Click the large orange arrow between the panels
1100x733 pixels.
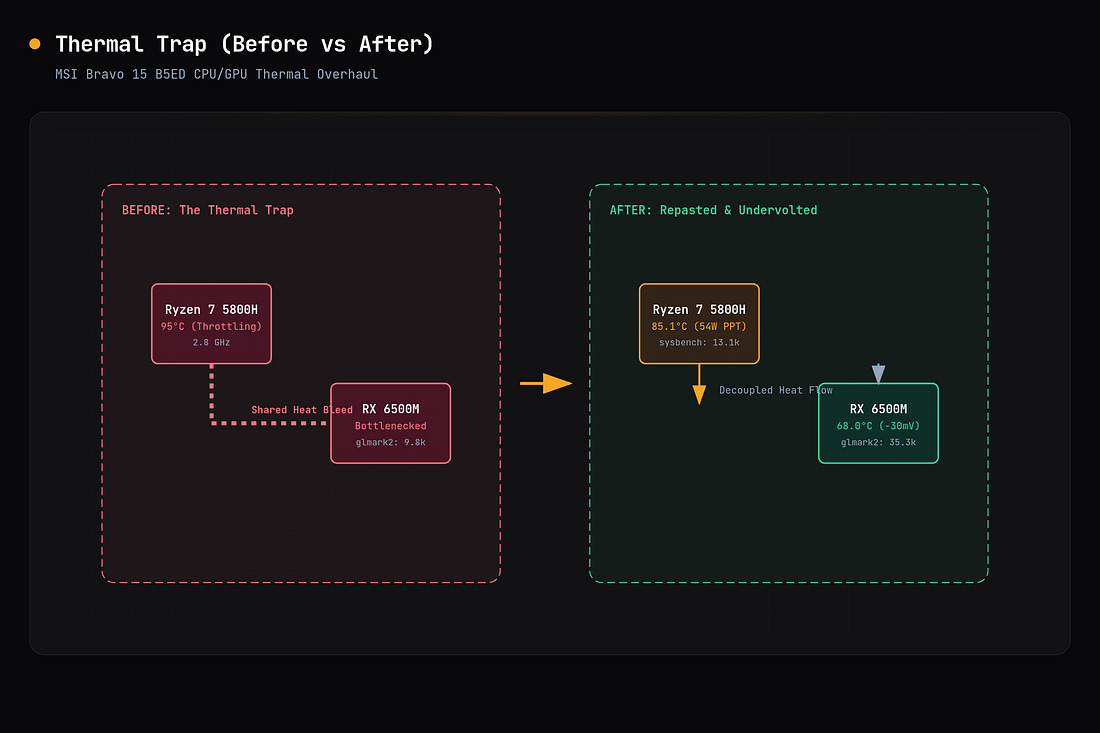point(546,384)
